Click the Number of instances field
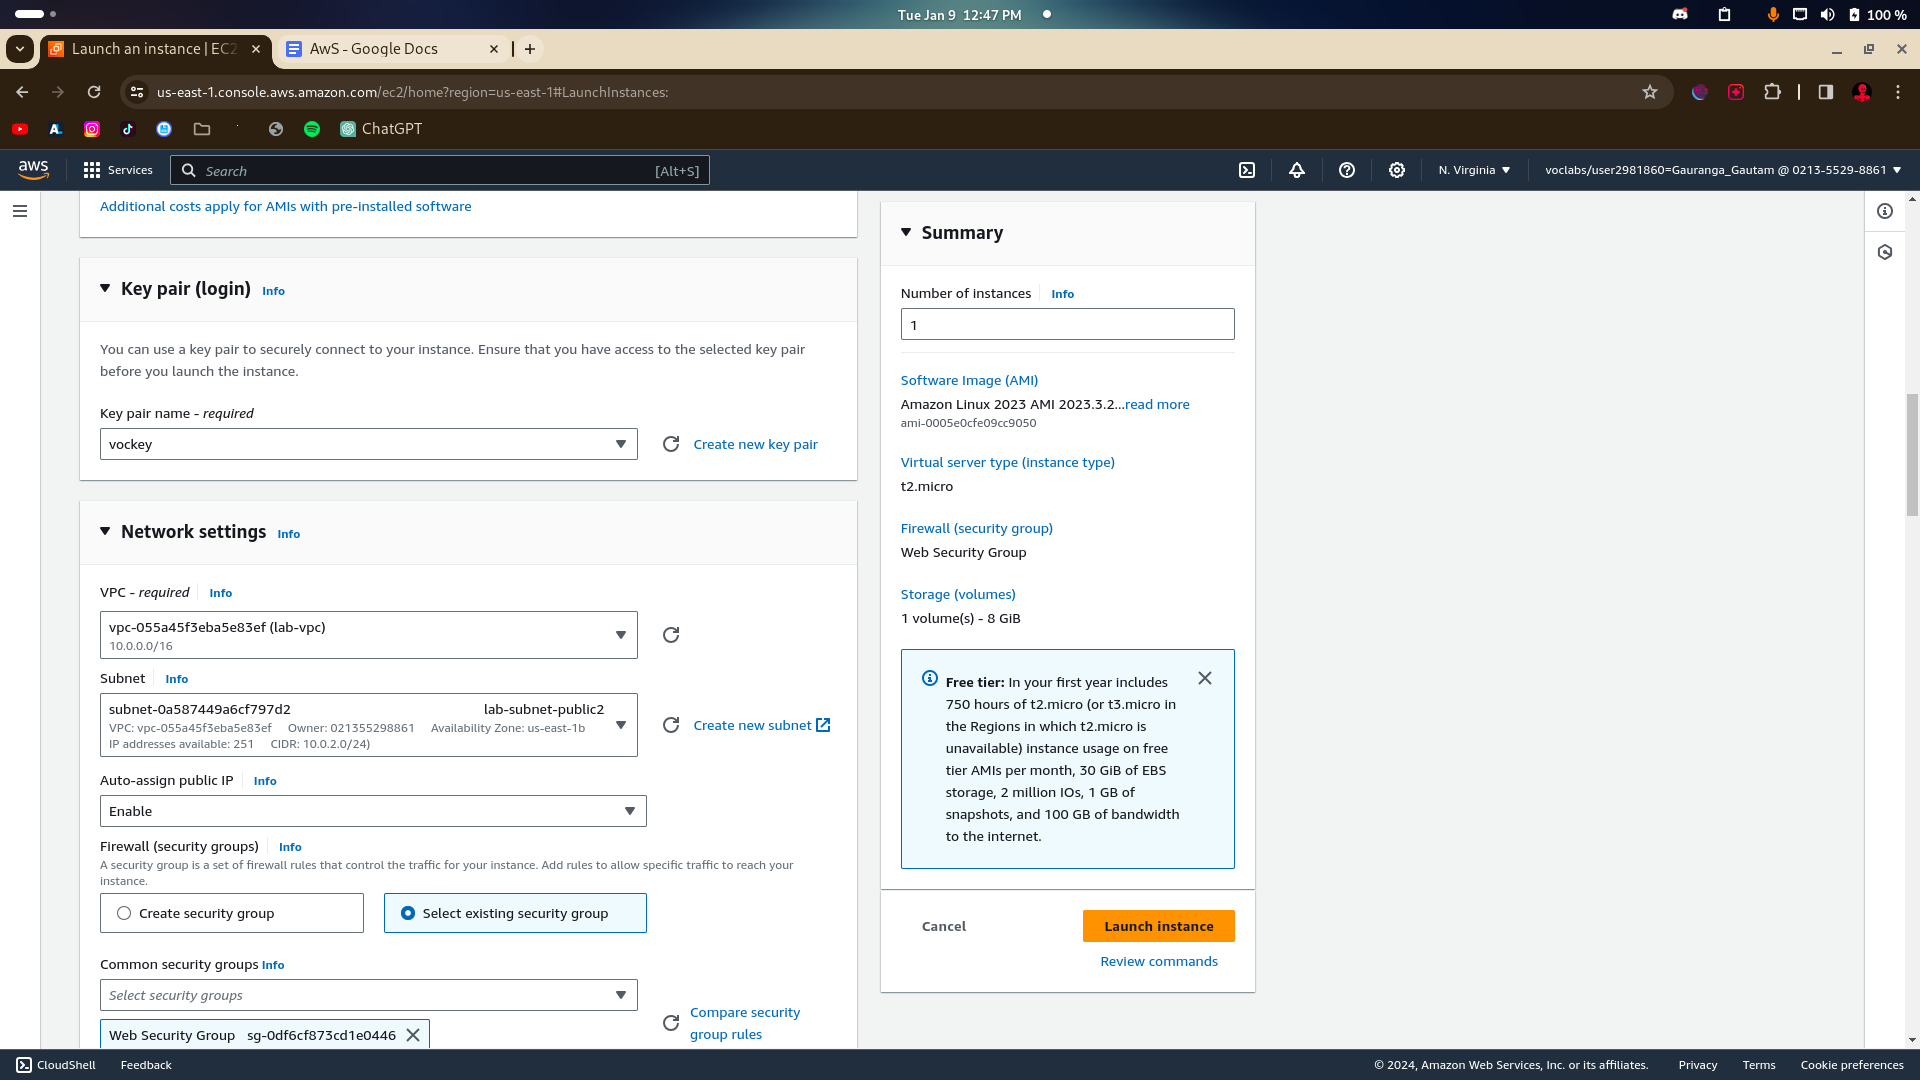This screenshot has height=1080, width=1920. [1067, 324]
